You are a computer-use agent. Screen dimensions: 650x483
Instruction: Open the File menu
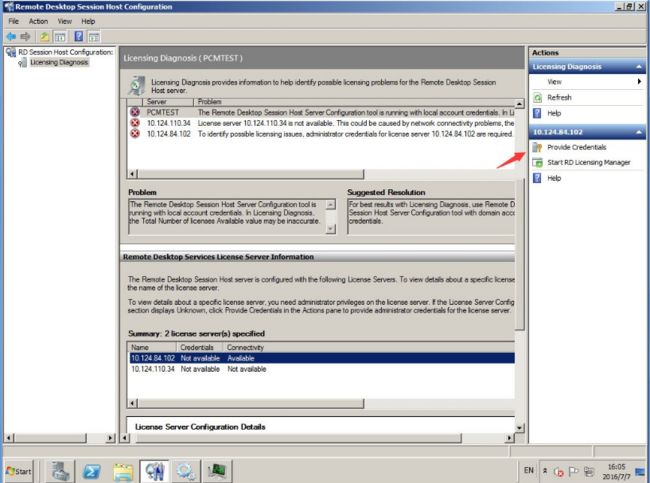pyautogui.click(x=14, y=21)
